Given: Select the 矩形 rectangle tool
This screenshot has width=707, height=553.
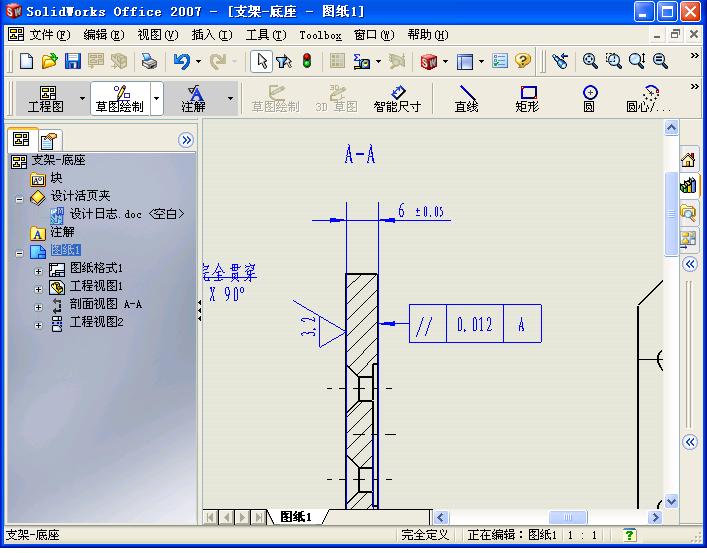Looking at the screenshot, I should 528,99.
